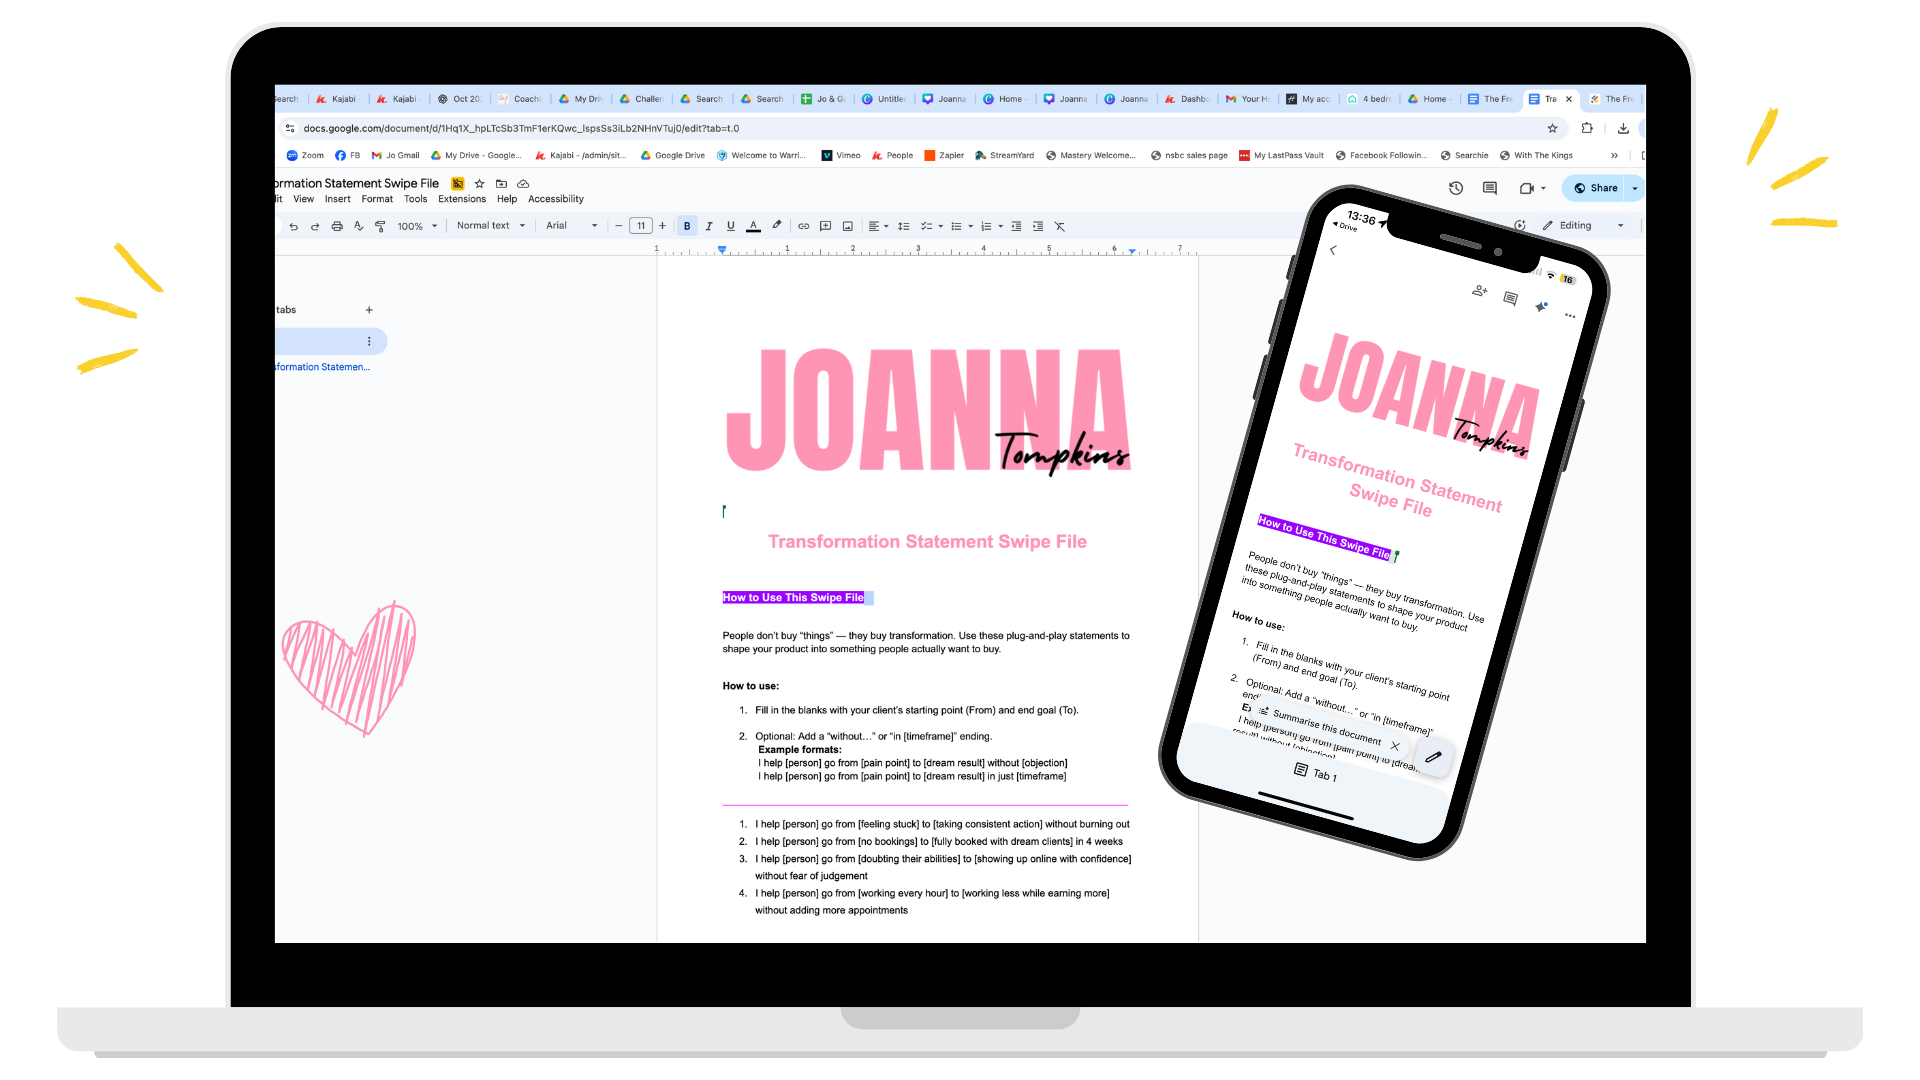Click the insert image icon
This screenshot has width=1920, height=1080.
coord(847,226)
